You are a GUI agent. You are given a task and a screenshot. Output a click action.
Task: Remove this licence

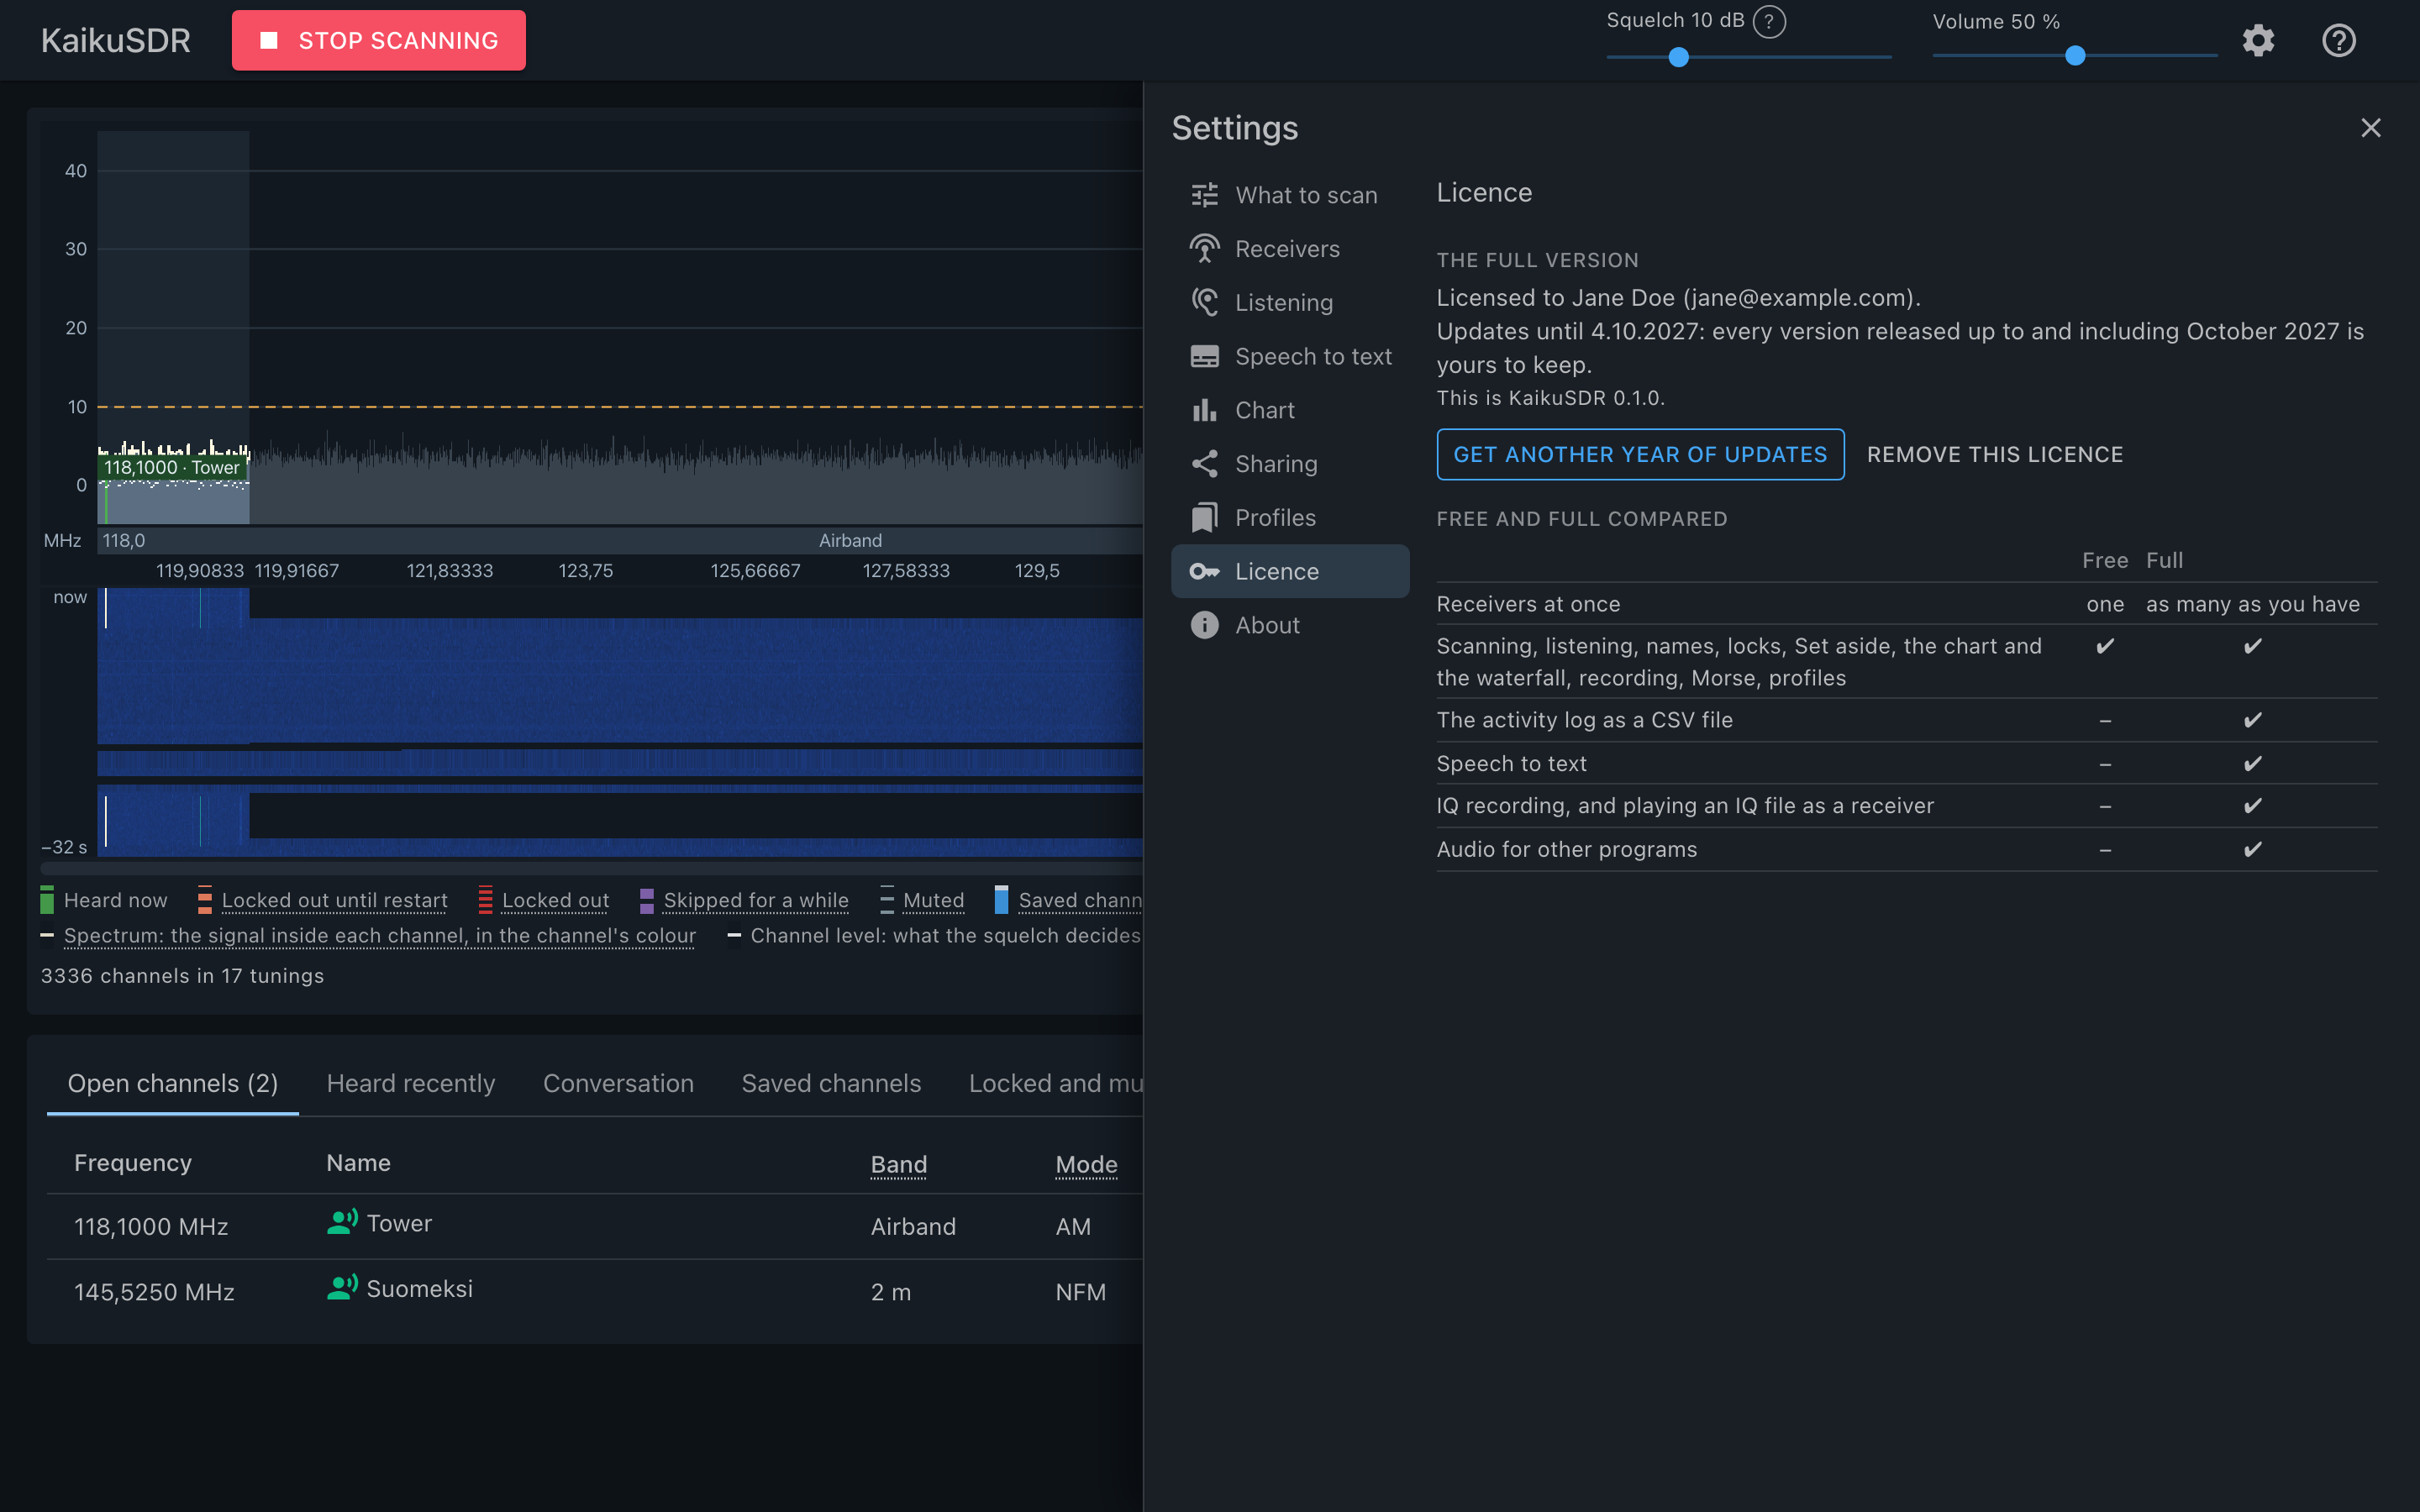click(x=1995, y=455)
